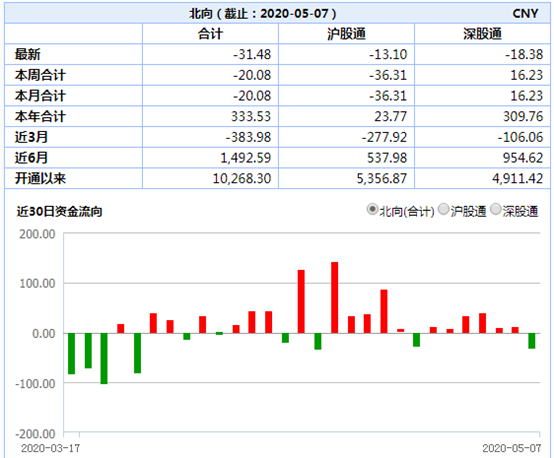This screenshot has height=458, width=554.
Task: Click the CNY currency label
Action: point(525,13)
